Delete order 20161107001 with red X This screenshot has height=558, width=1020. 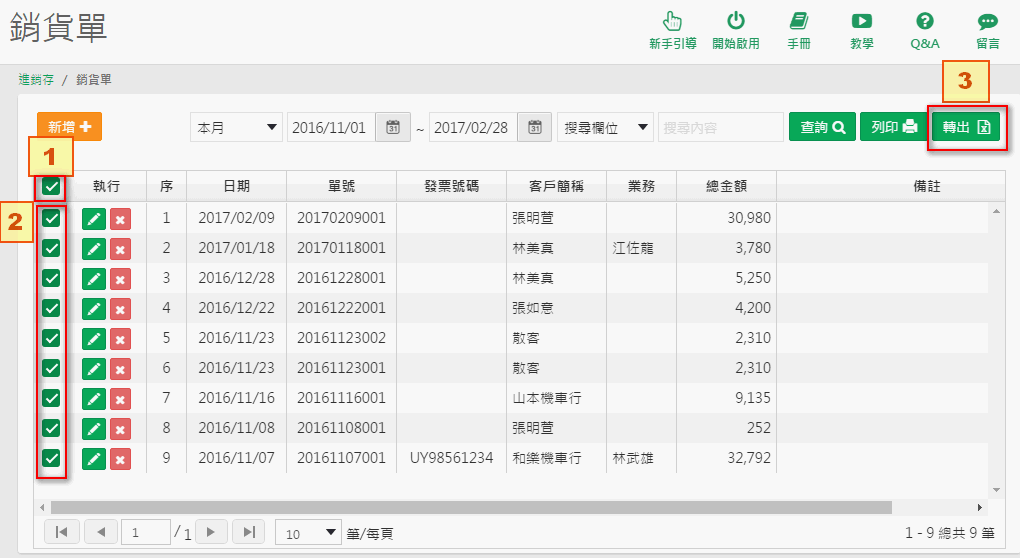(120, 458)
